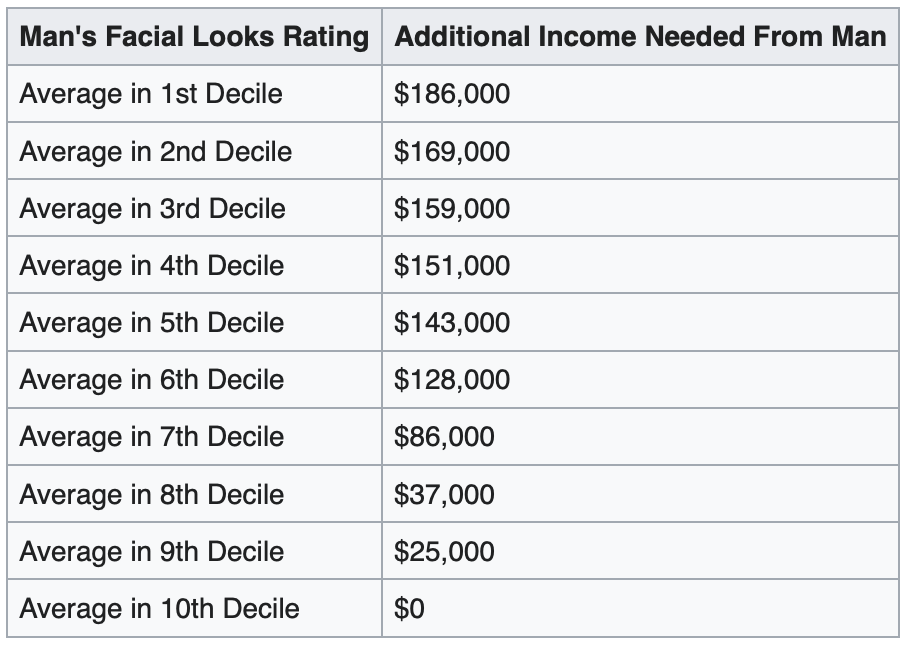Click the $86,000 cell

(x=444, y=437)
